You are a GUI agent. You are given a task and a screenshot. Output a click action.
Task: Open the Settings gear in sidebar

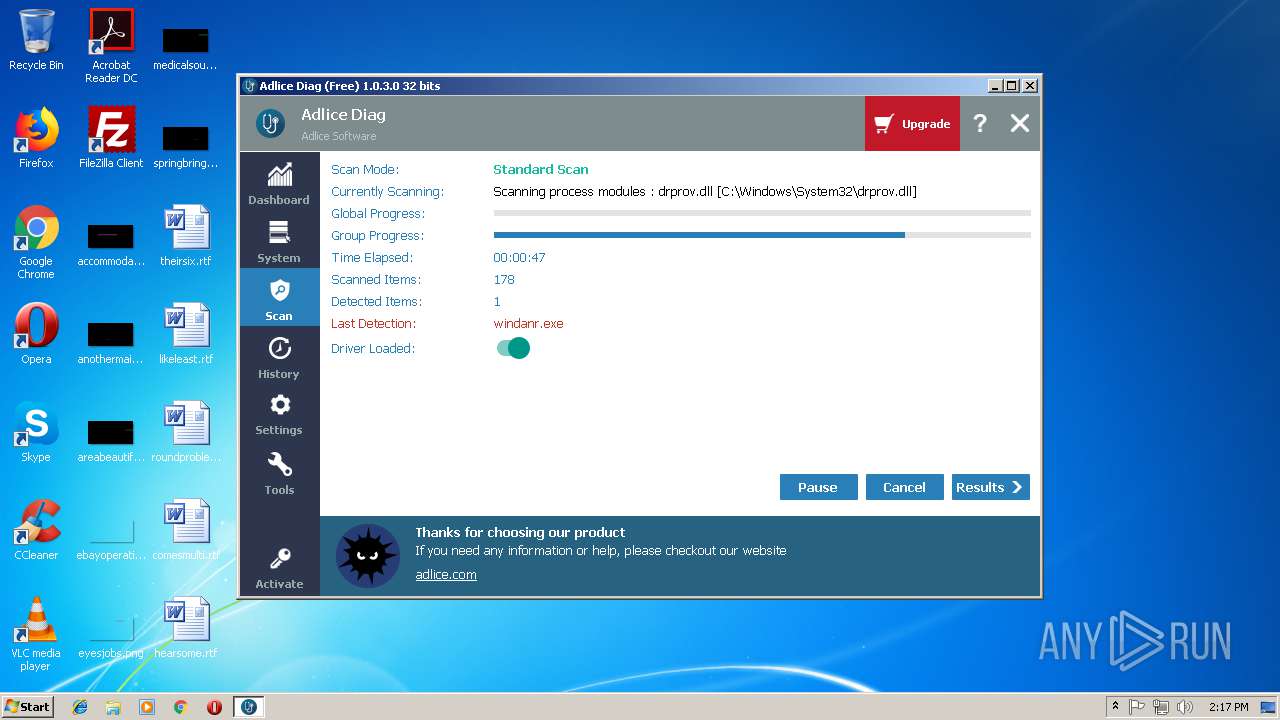pos(279,414)
